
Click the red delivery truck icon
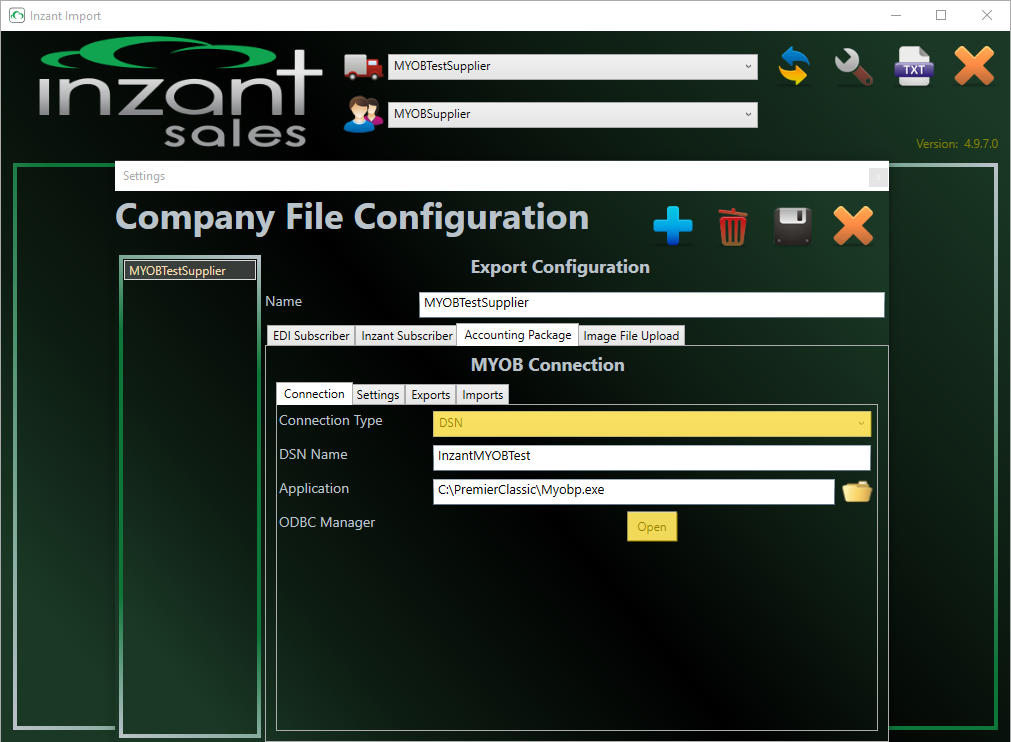(x=363, y=66)
